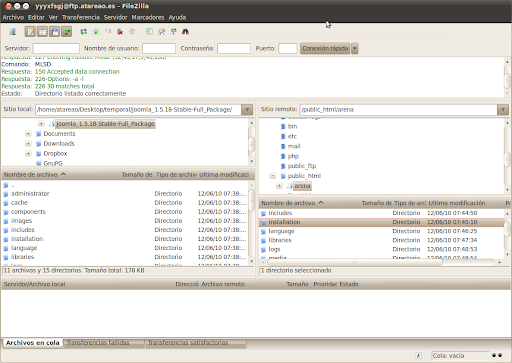The width and height of the screenshot is (512, 363).
Task: Click the disconnect from server icon
Action: point(120,32)
